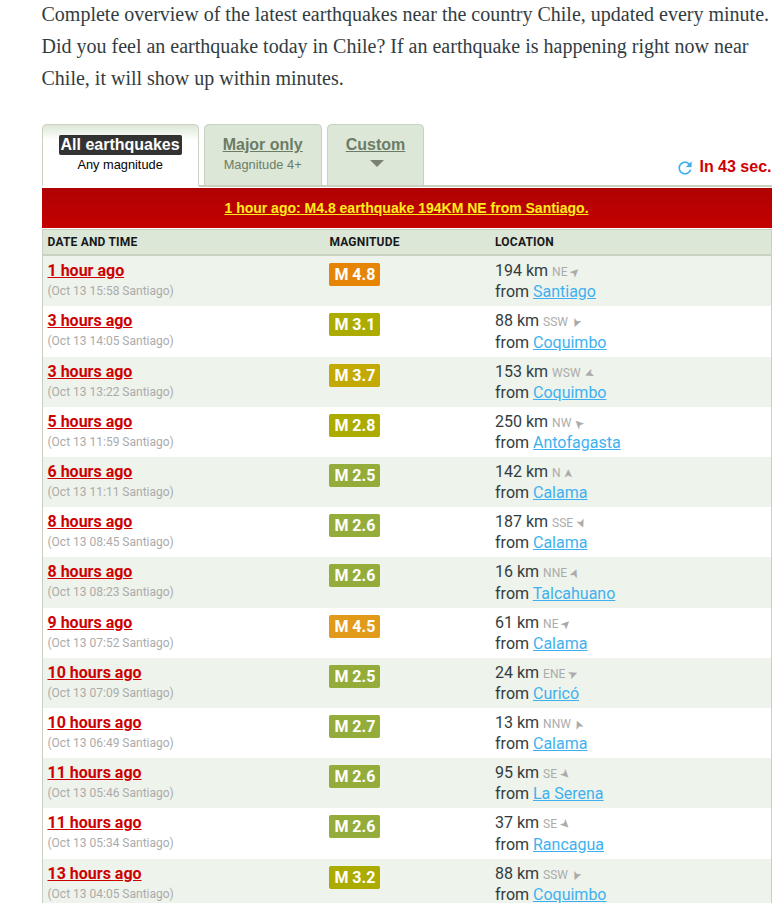Open the '1 hour ago' earthquake entry

coord(86,271)
